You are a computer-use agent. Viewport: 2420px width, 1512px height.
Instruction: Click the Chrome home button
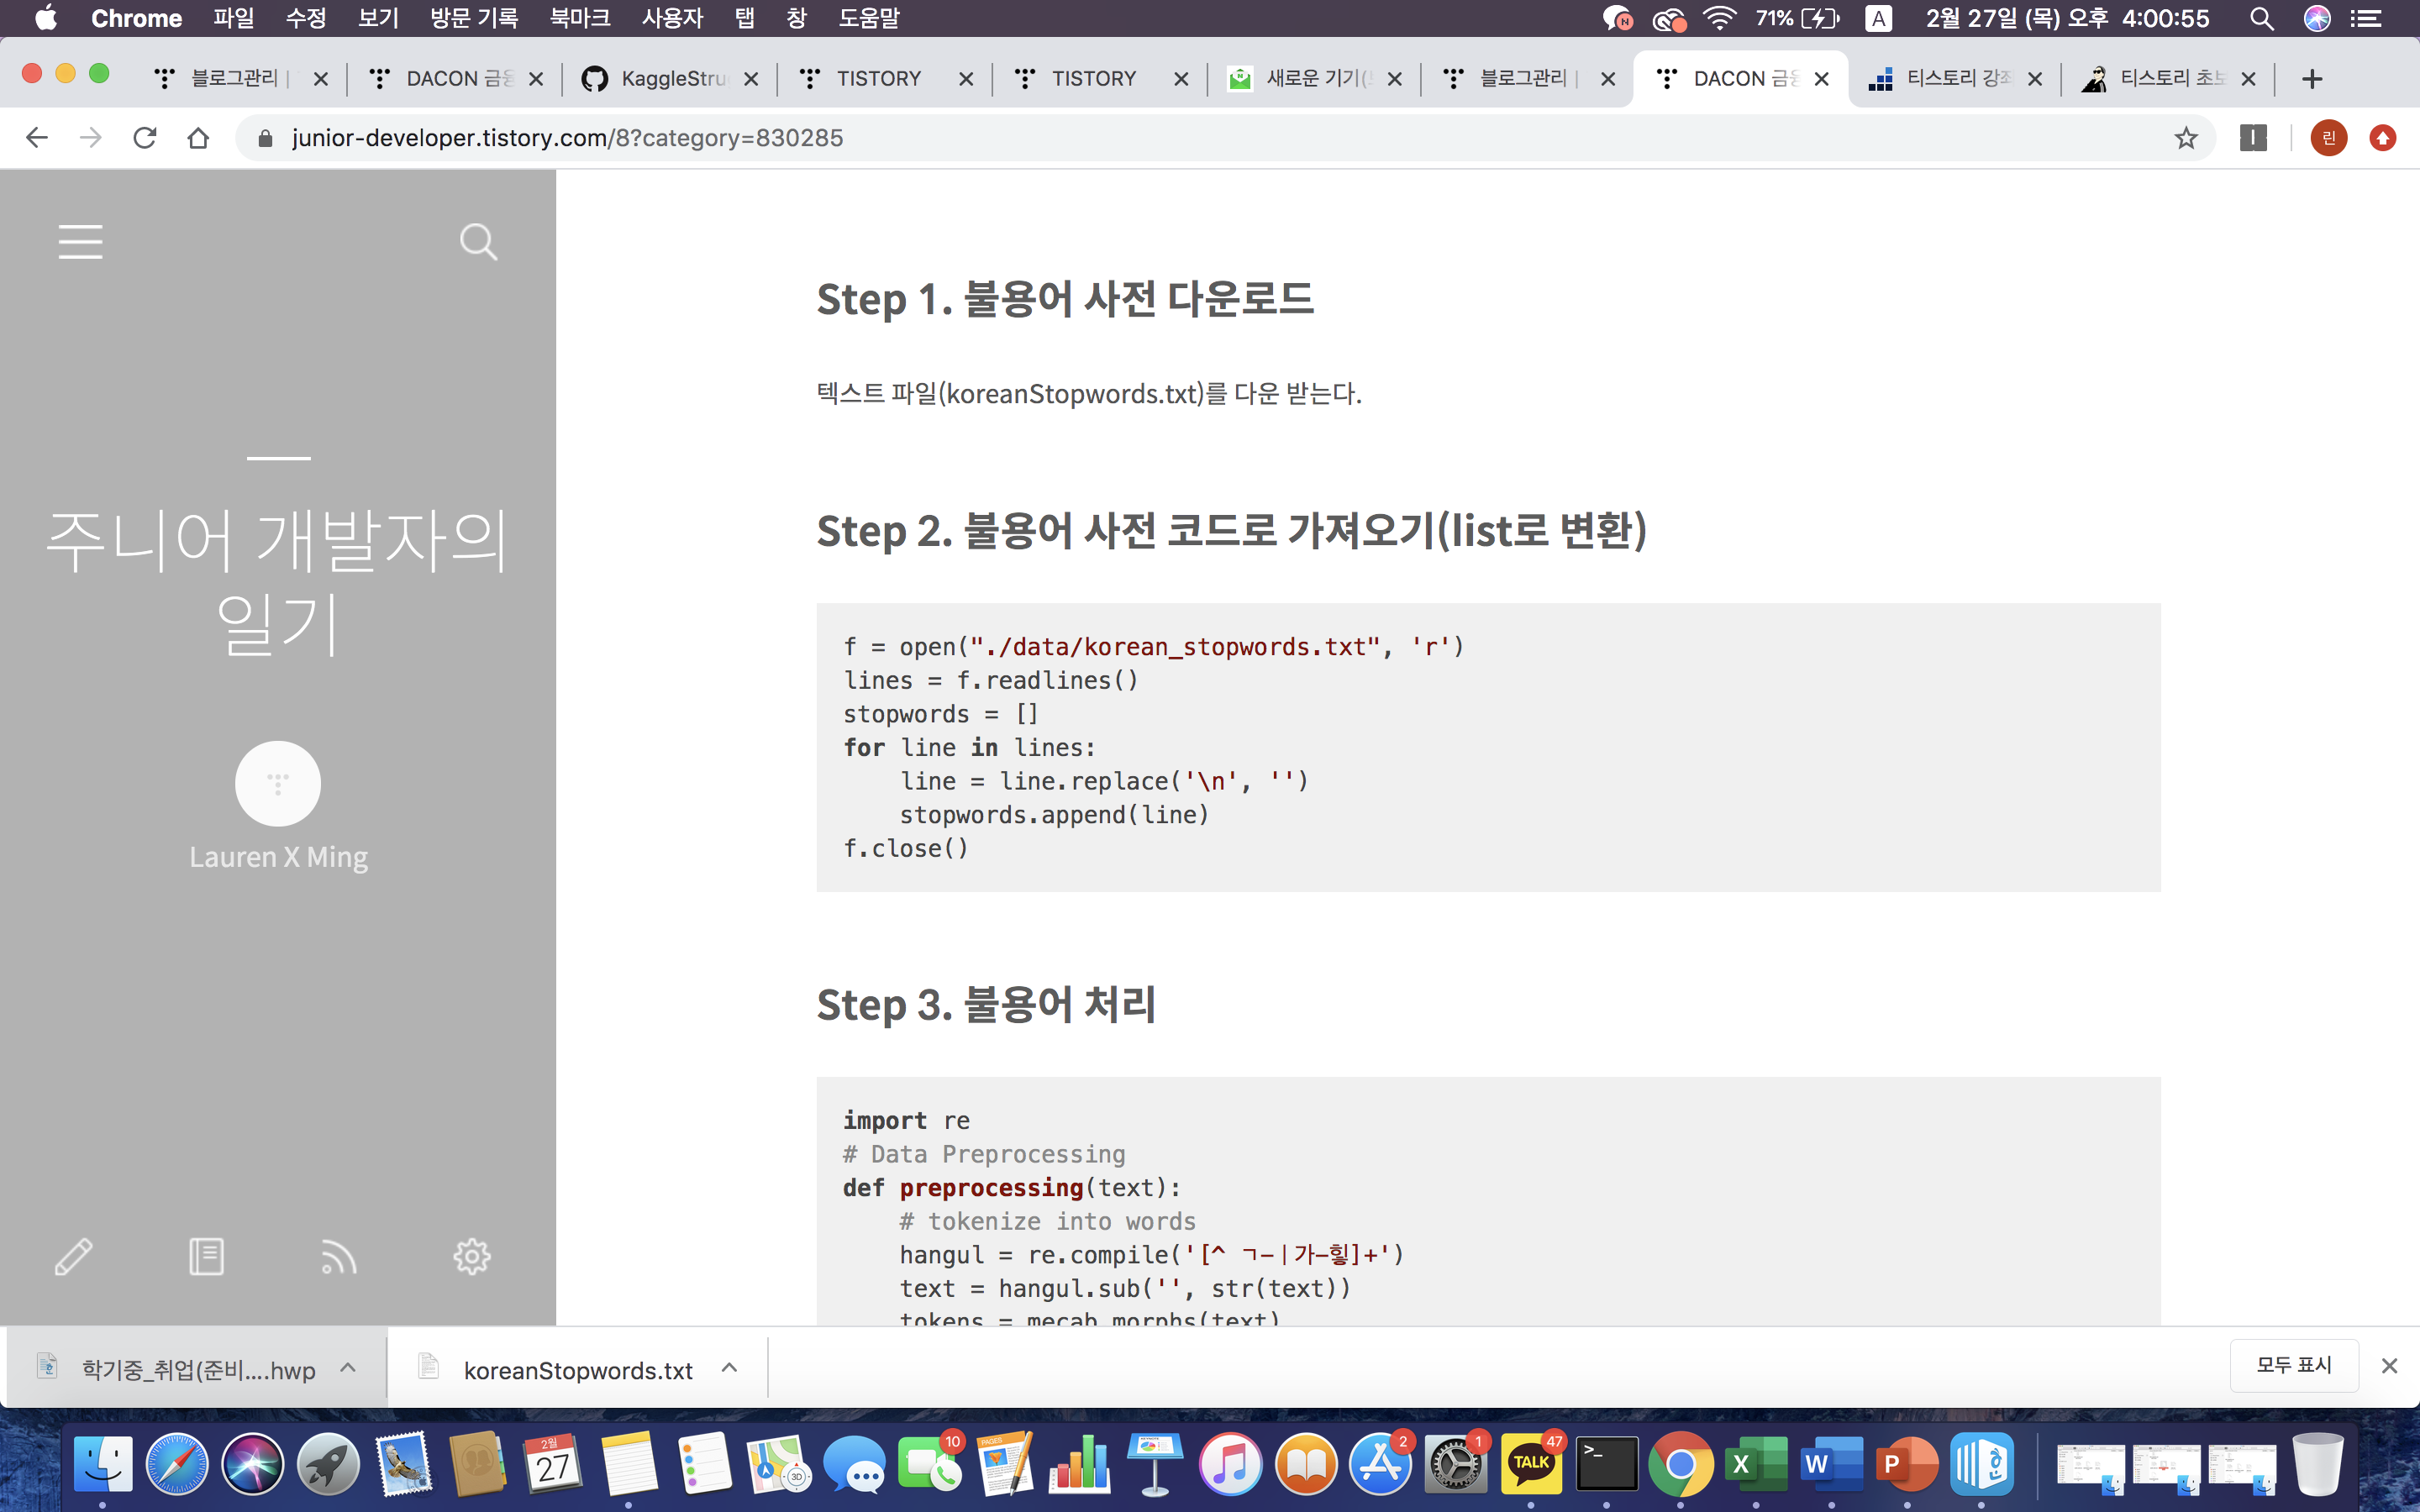coord(198,138)
